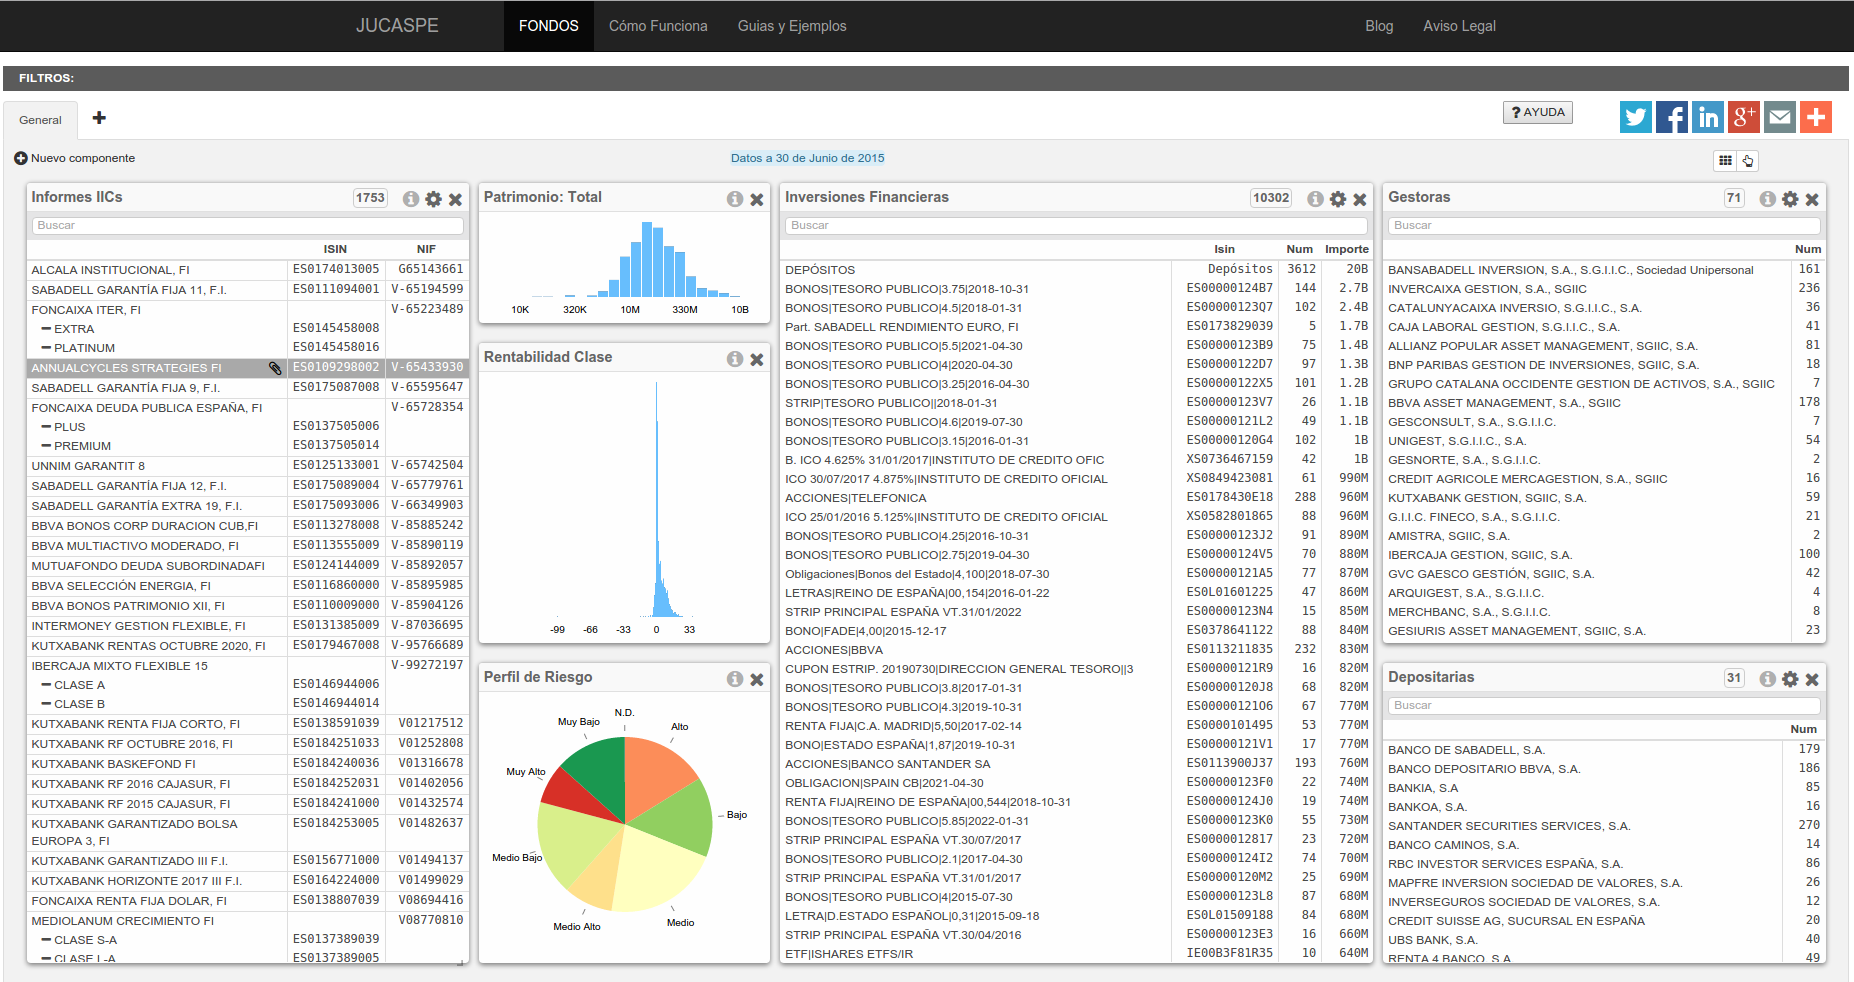Screen dimensions: 1854x982
Task: Collapse PLATINUM class under FONCAIXA ITER
Action: [x=46, y=348]
